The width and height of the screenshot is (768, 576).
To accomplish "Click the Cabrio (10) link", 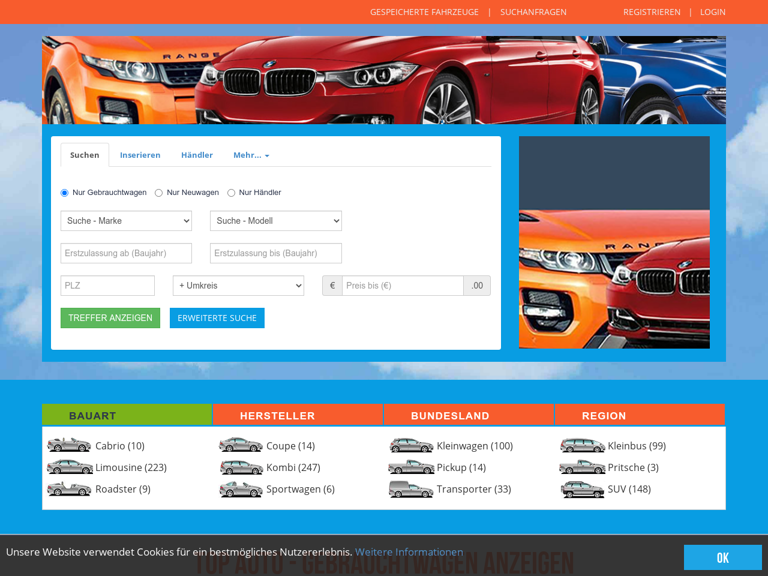I will coord(120,446).
